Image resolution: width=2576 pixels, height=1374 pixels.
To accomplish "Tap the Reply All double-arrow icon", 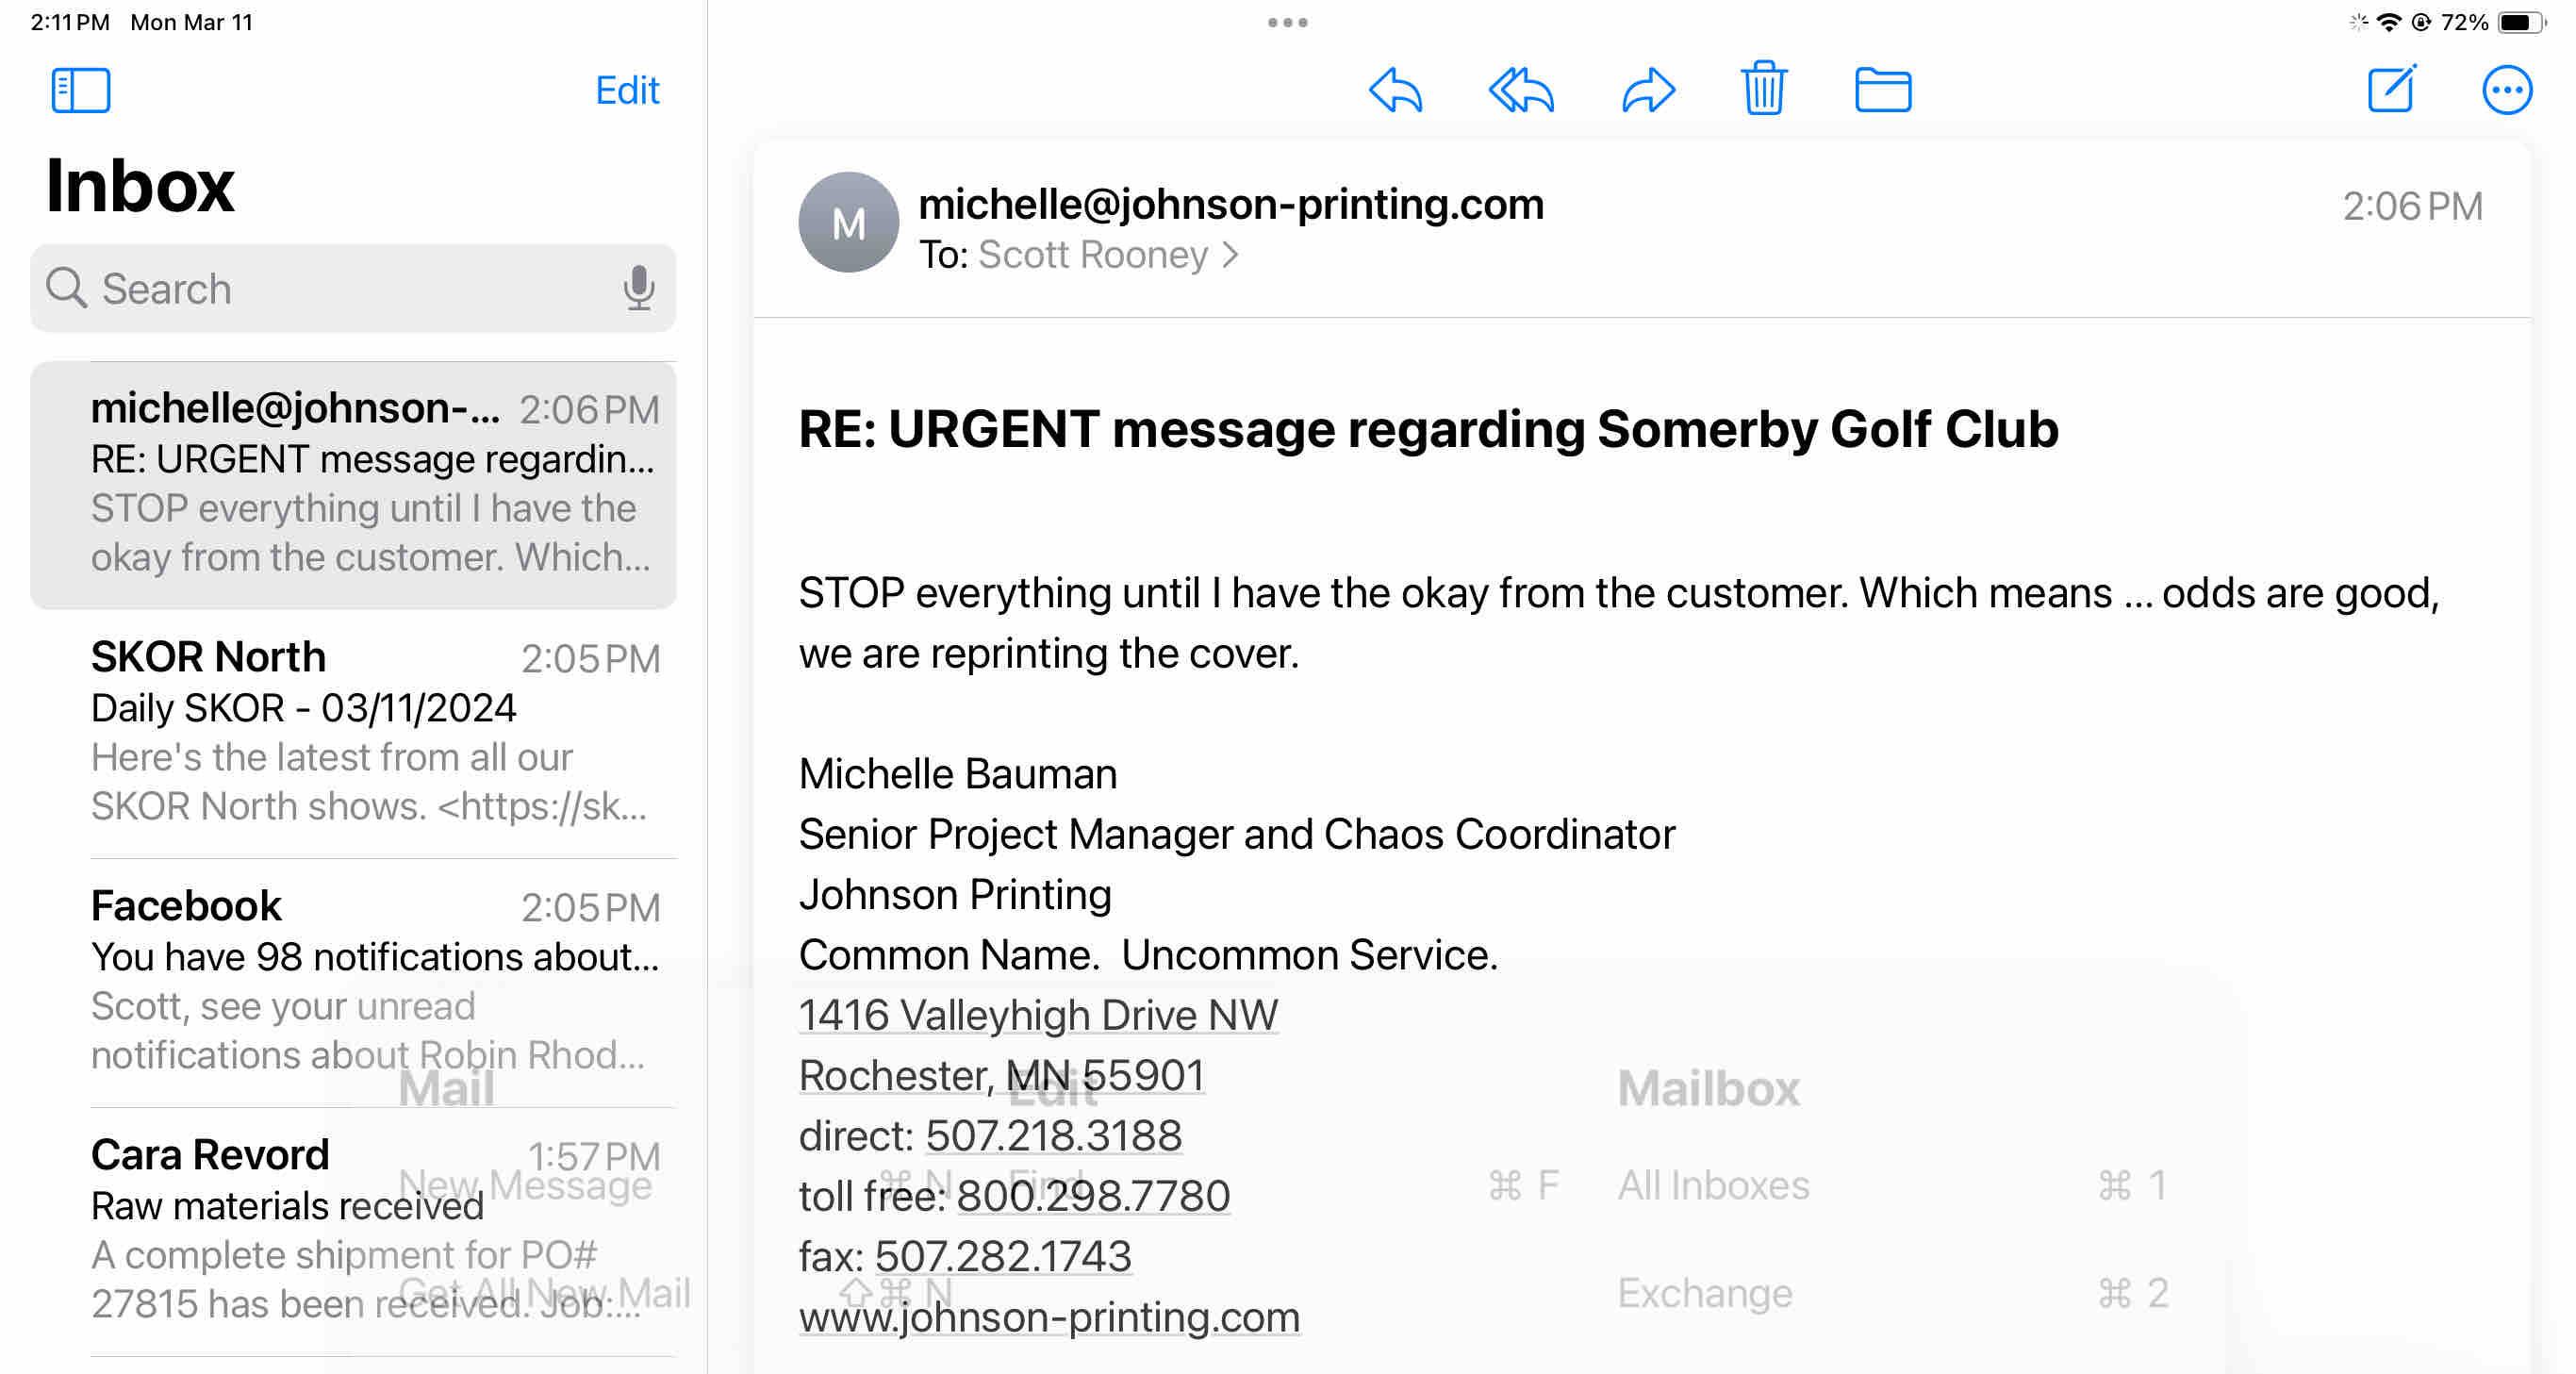I will click(x=1521, y=90).
